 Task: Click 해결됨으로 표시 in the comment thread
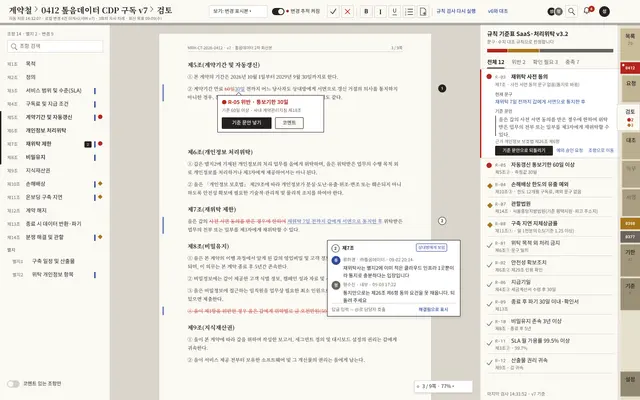[x=433, y=309]
